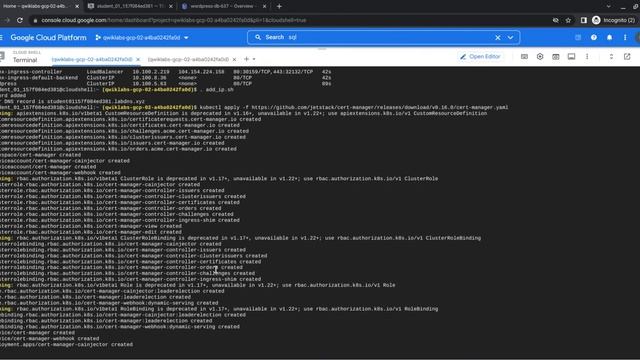640x360 pixels.
Task: Close the wordpress-db Overview browser tab
Action: (x=264, y=7)
